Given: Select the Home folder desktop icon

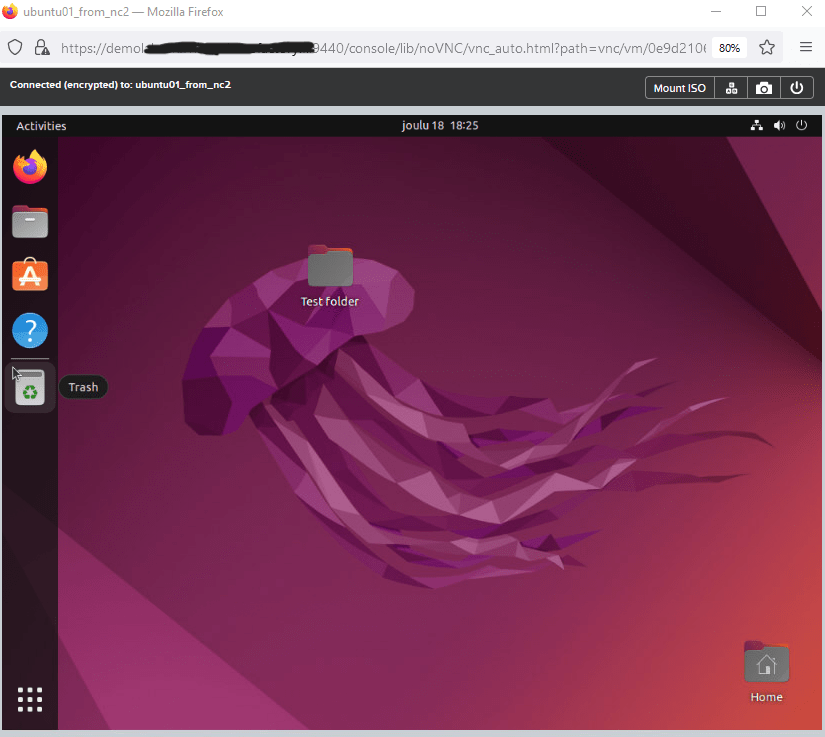Looking at the screenshot, I should (766, 665).
